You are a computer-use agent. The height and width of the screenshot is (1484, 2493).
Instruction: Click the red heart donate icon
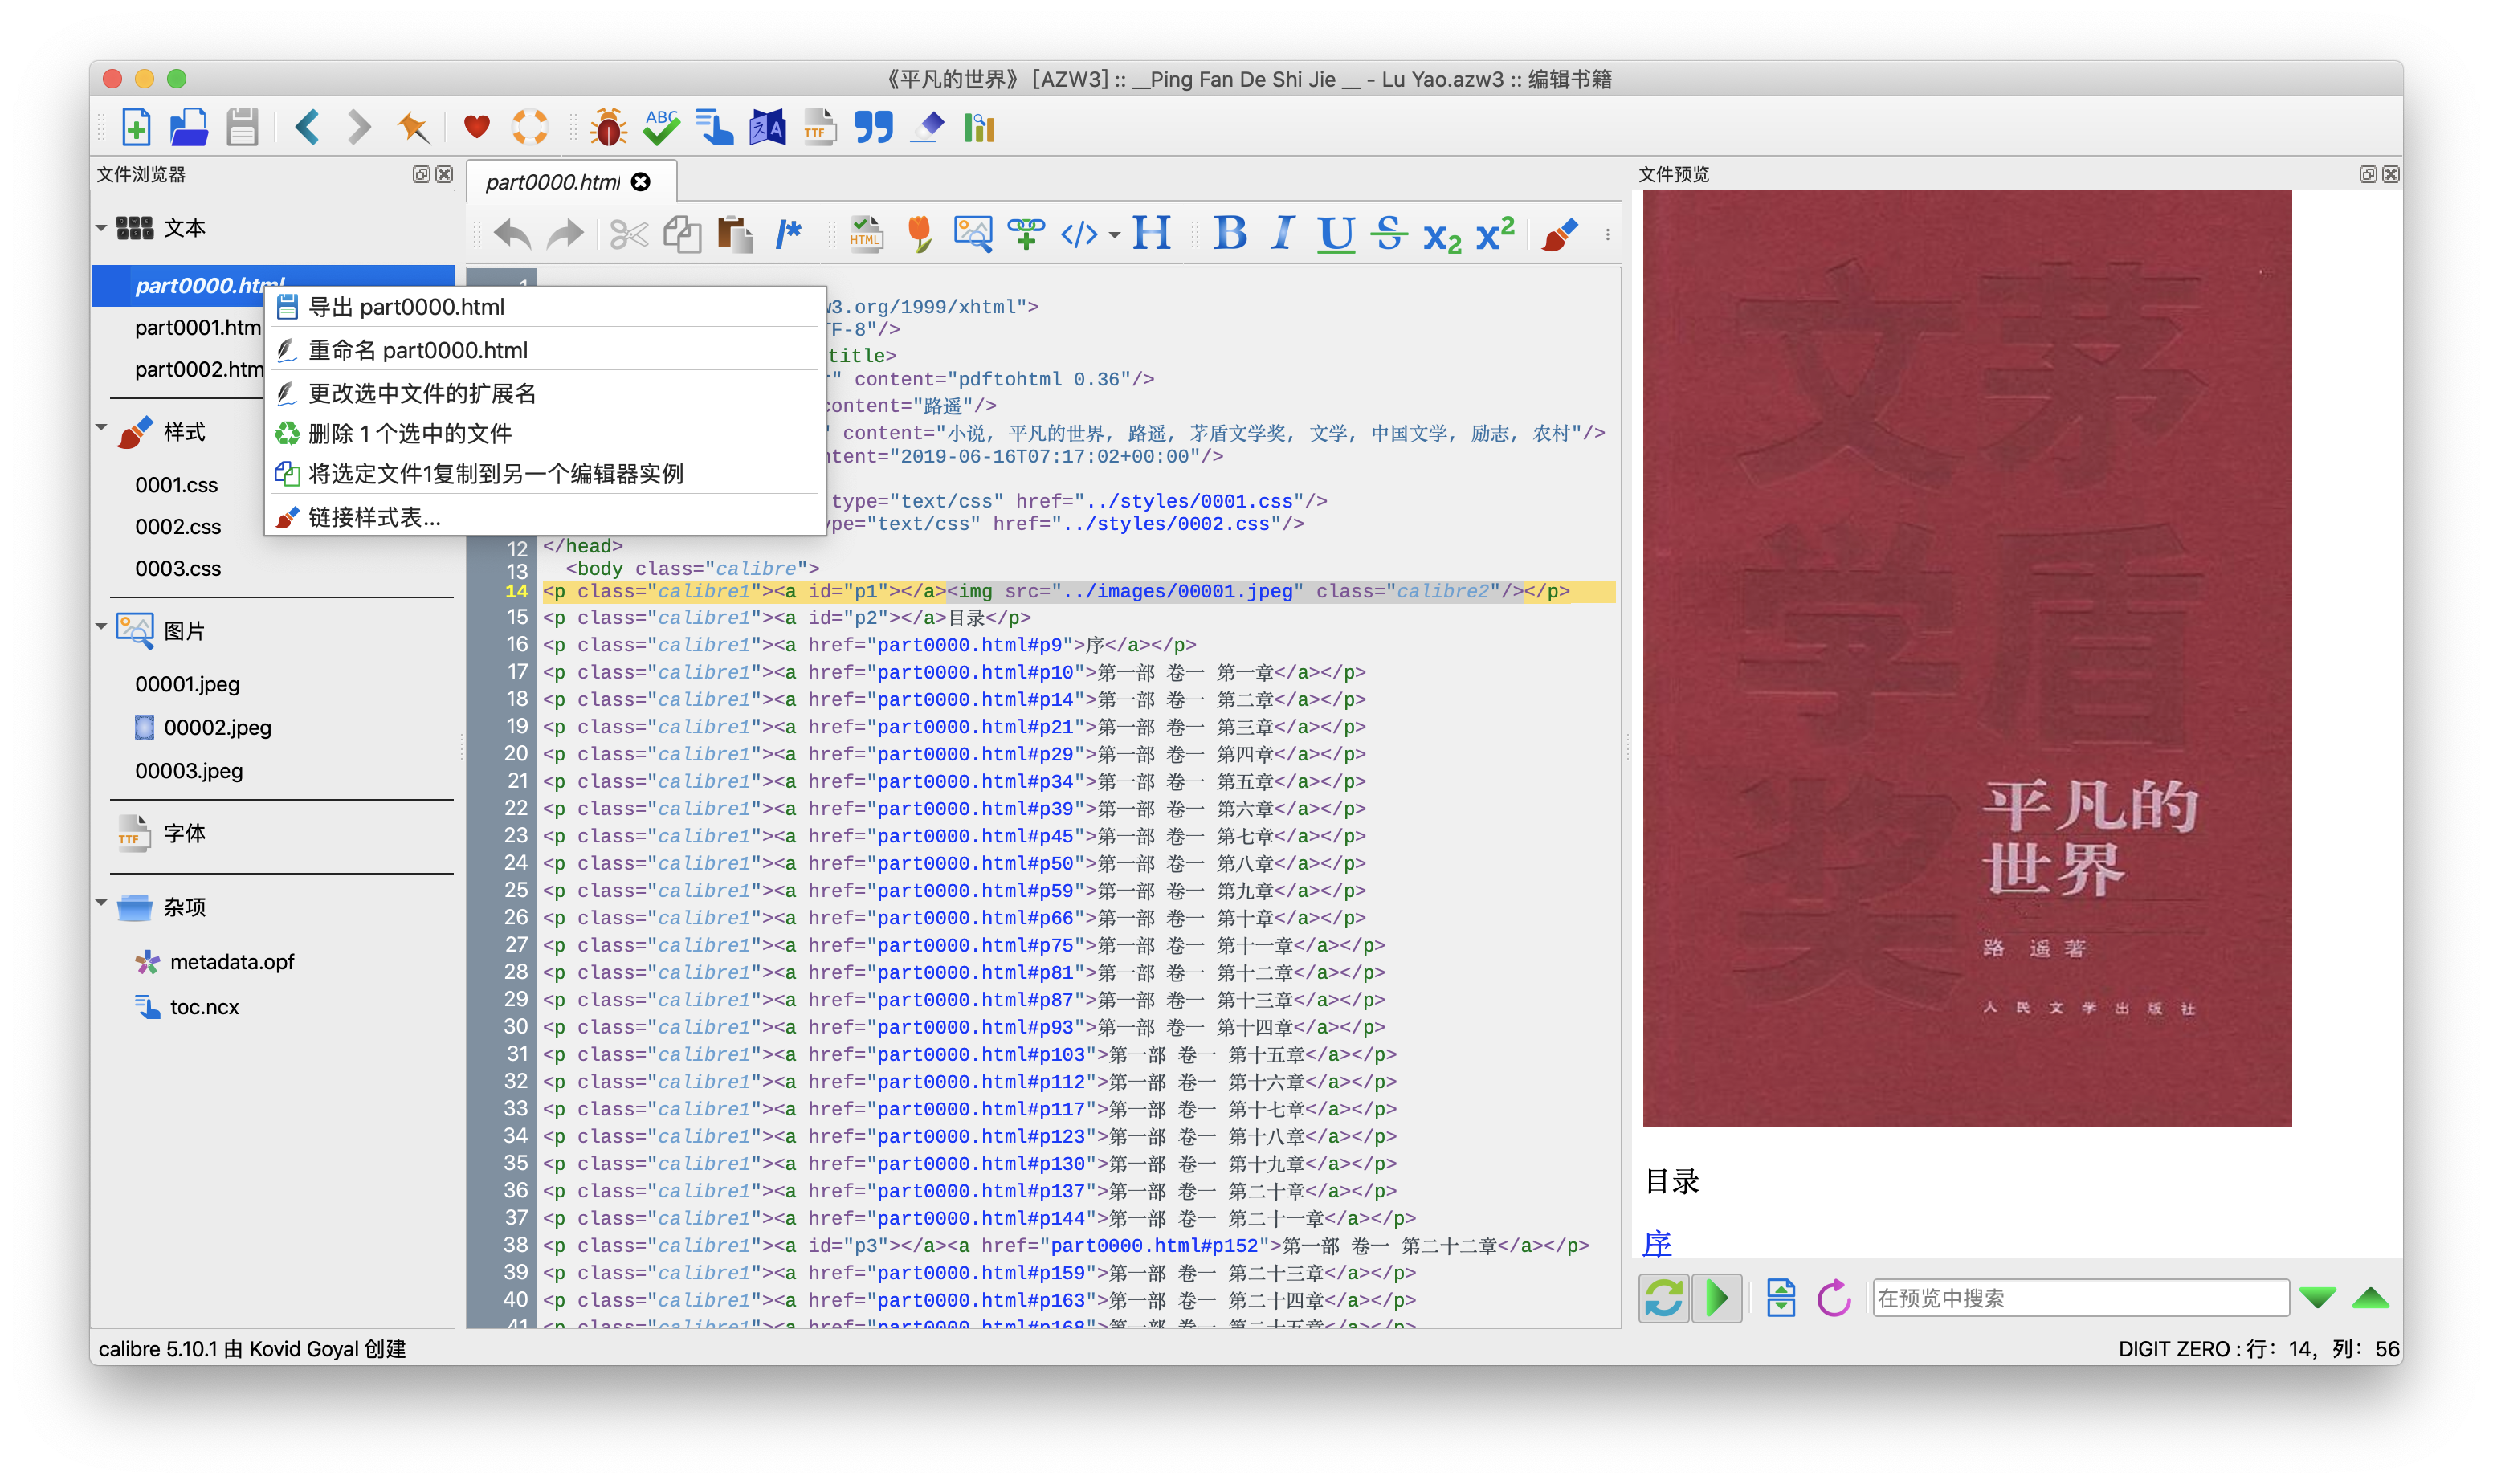477,127
